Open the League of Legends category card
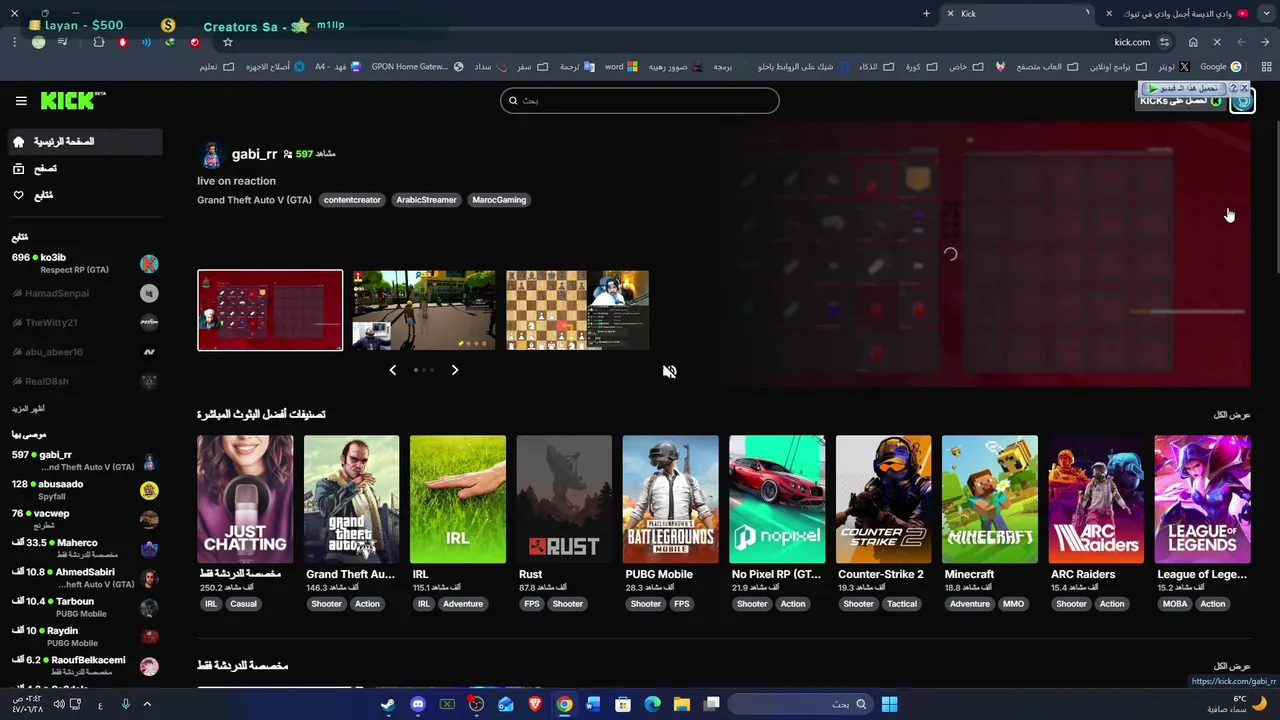The image size is (1280, 720). point(1202,499)
